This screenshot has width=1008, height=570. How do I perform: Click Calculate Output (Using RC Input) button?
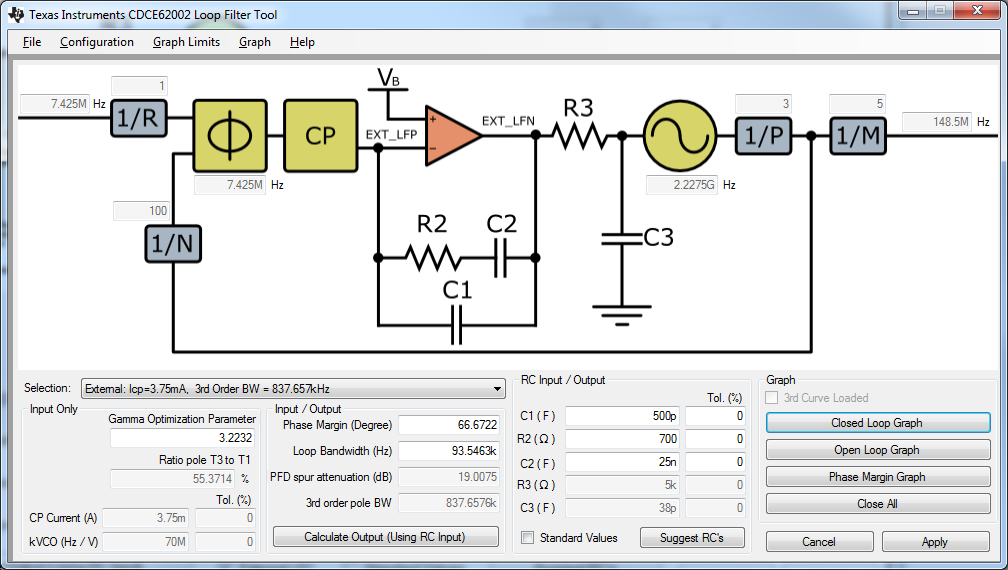coord(386,537)
